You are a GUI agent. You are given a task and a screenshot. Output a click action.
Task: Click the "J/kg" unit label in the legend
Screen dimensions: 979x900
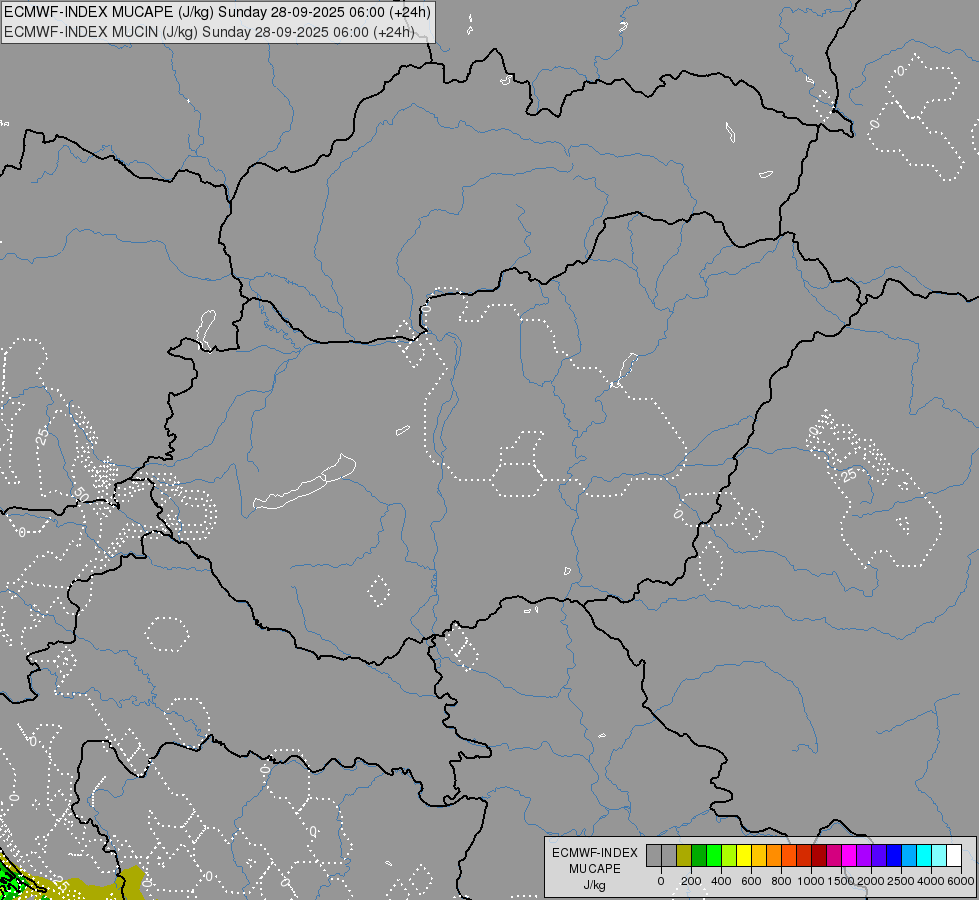click(x=594, y=886)
